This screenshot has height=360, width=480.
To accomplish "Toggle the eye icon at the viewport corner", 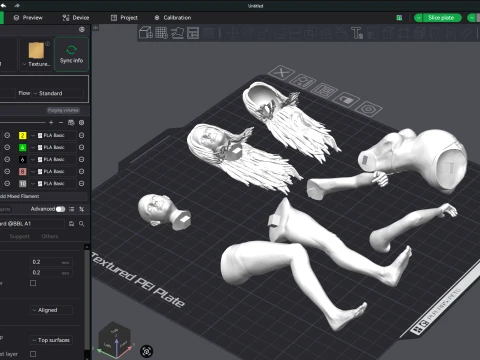I will click(x=96, y=28).
